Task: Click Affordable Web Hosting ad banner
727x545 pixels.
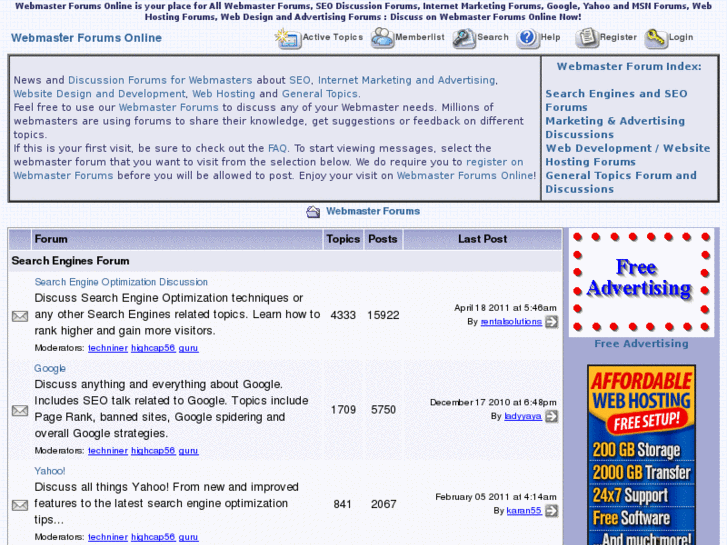Action: point(641,455)
